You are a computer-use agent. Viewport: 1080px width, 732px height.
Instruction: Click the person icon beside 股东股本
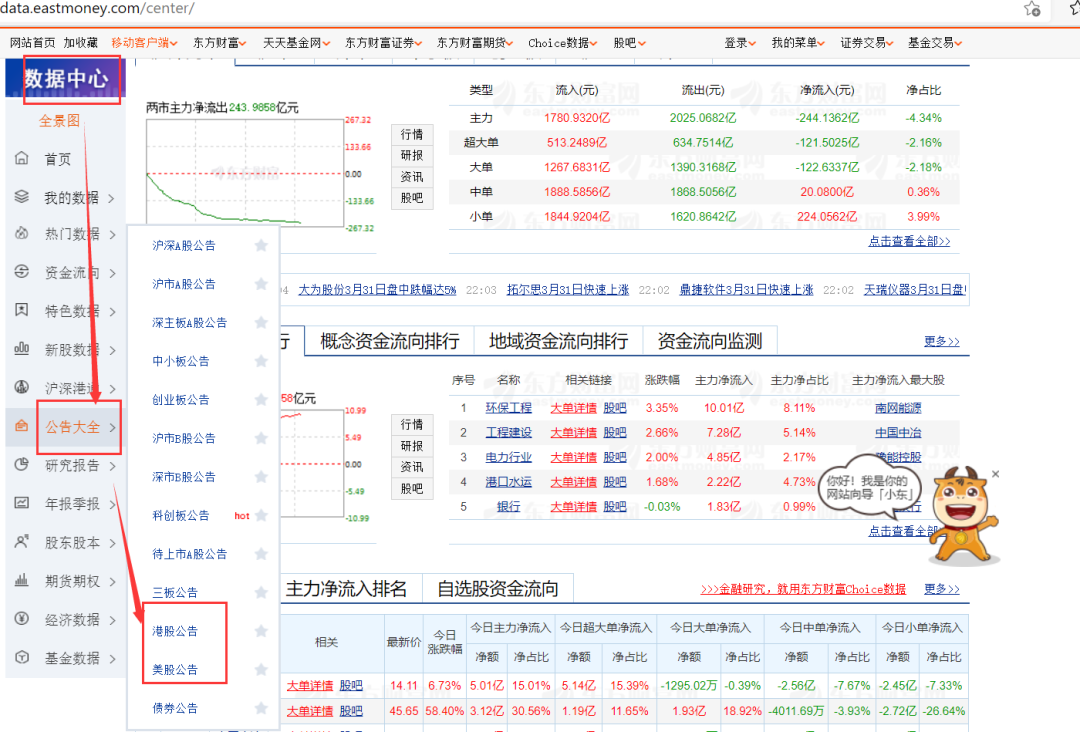[22, 542]
